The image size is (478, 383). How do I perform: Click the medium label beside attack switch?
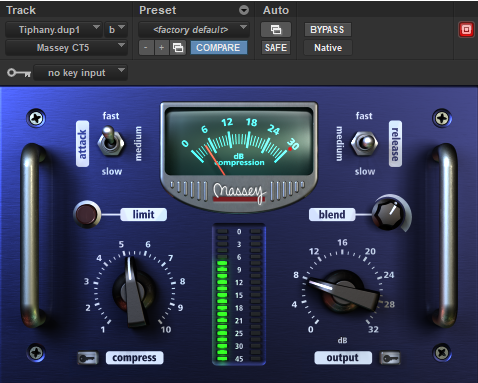[138, 144]
